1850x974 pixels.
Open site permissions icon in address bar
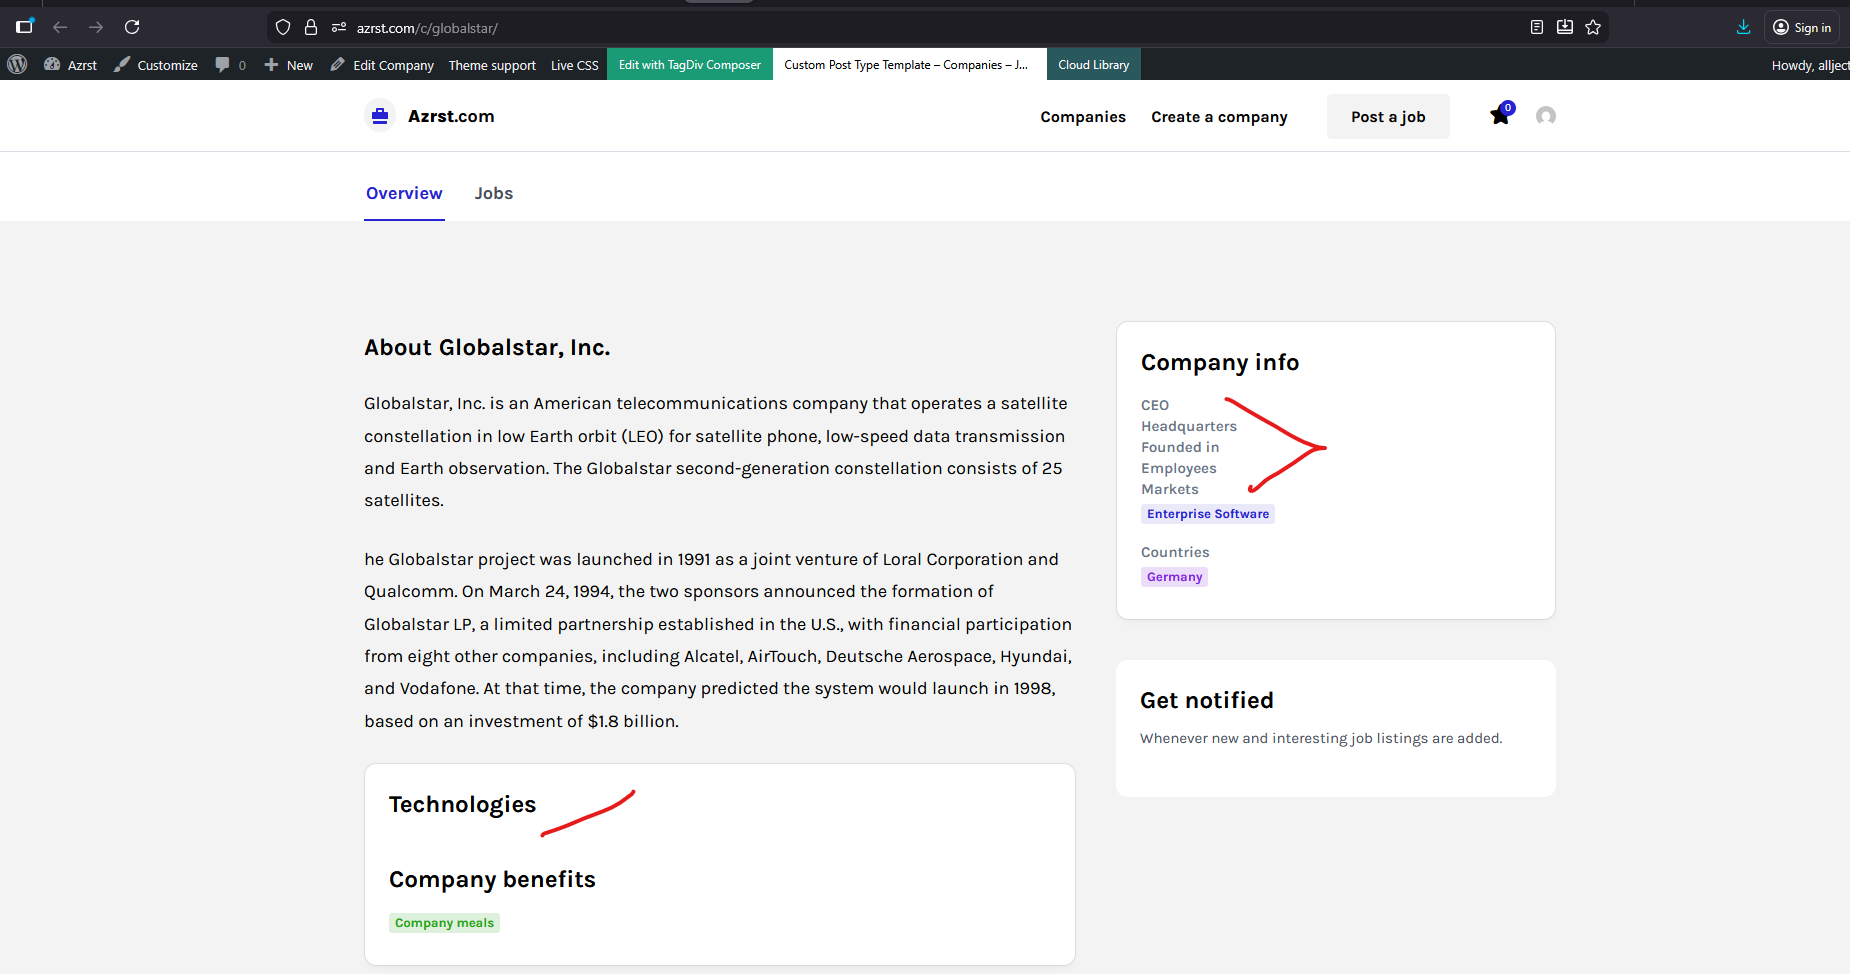pyautogui.click(x=339, y=27)
